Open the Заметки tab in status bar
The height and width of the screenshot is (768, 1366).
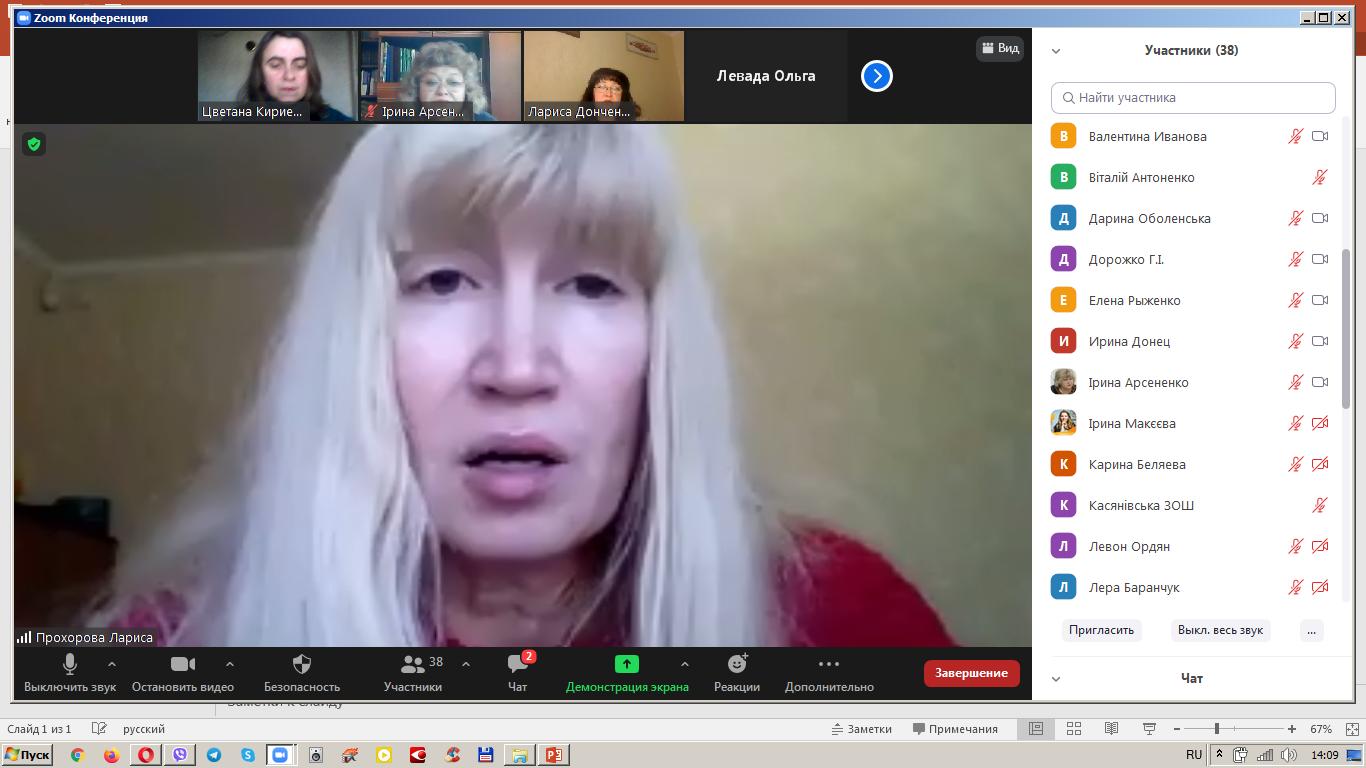point(861,729)
